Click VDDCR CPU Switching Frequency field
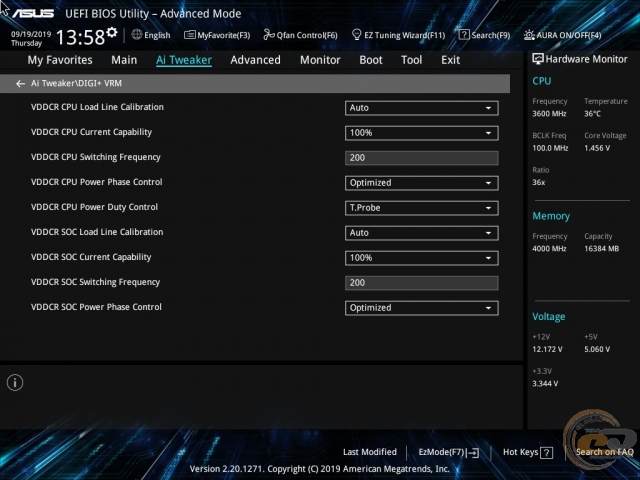Screen dimensions: 640x480 tap(422, 158)
